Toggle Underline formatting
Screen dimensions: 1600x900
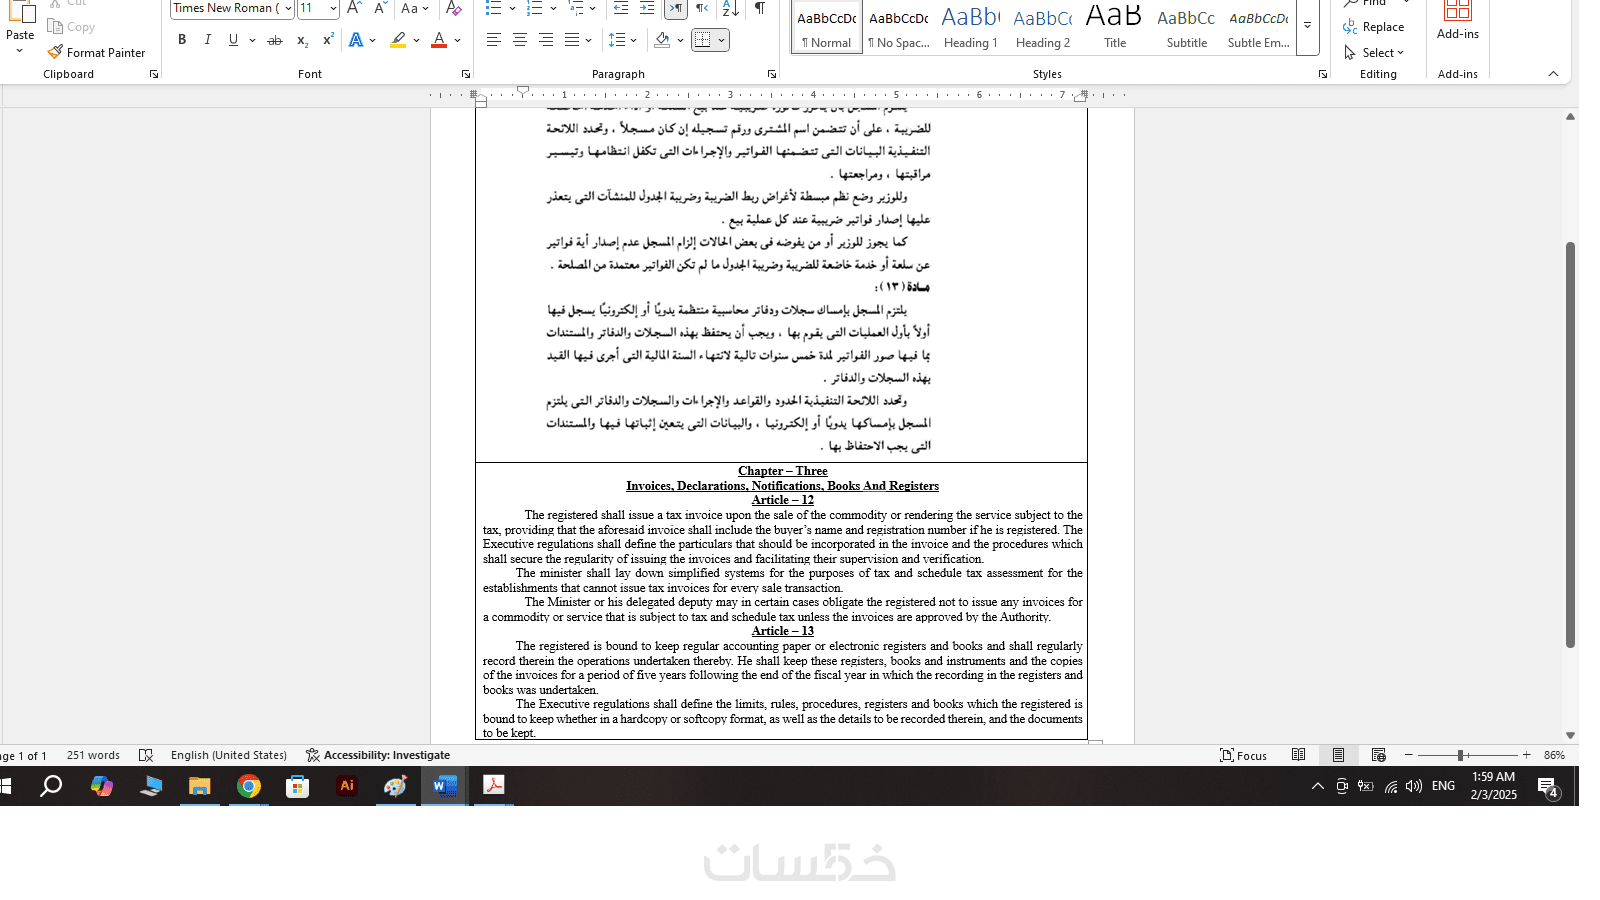tap(233, 40)
